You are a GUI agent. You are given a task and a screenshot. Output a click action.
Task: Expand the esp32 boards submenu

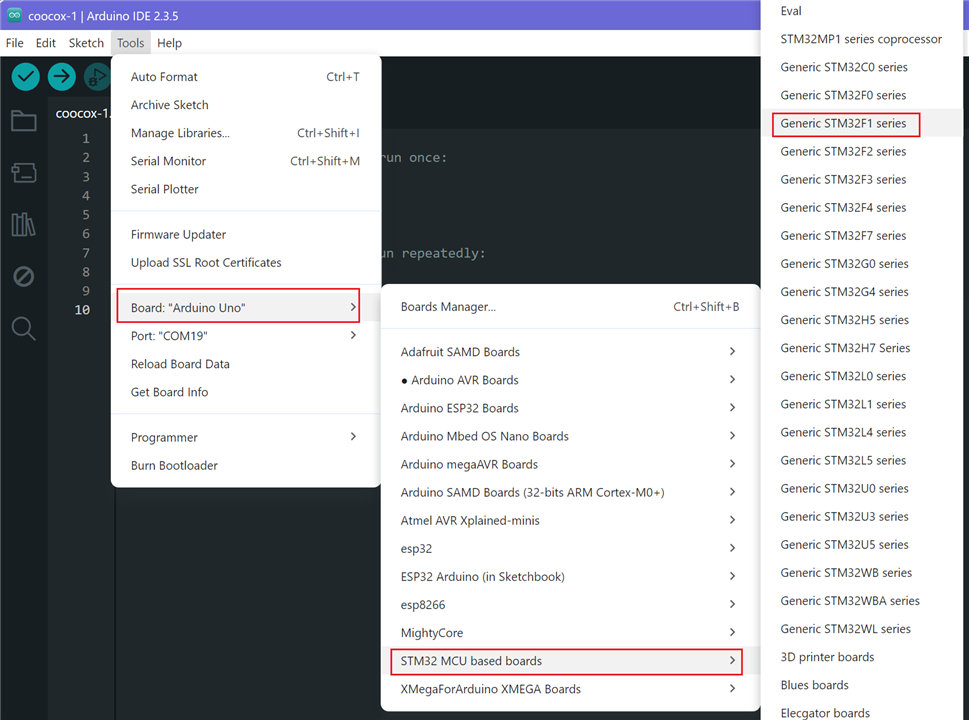[x=570, y=549]
